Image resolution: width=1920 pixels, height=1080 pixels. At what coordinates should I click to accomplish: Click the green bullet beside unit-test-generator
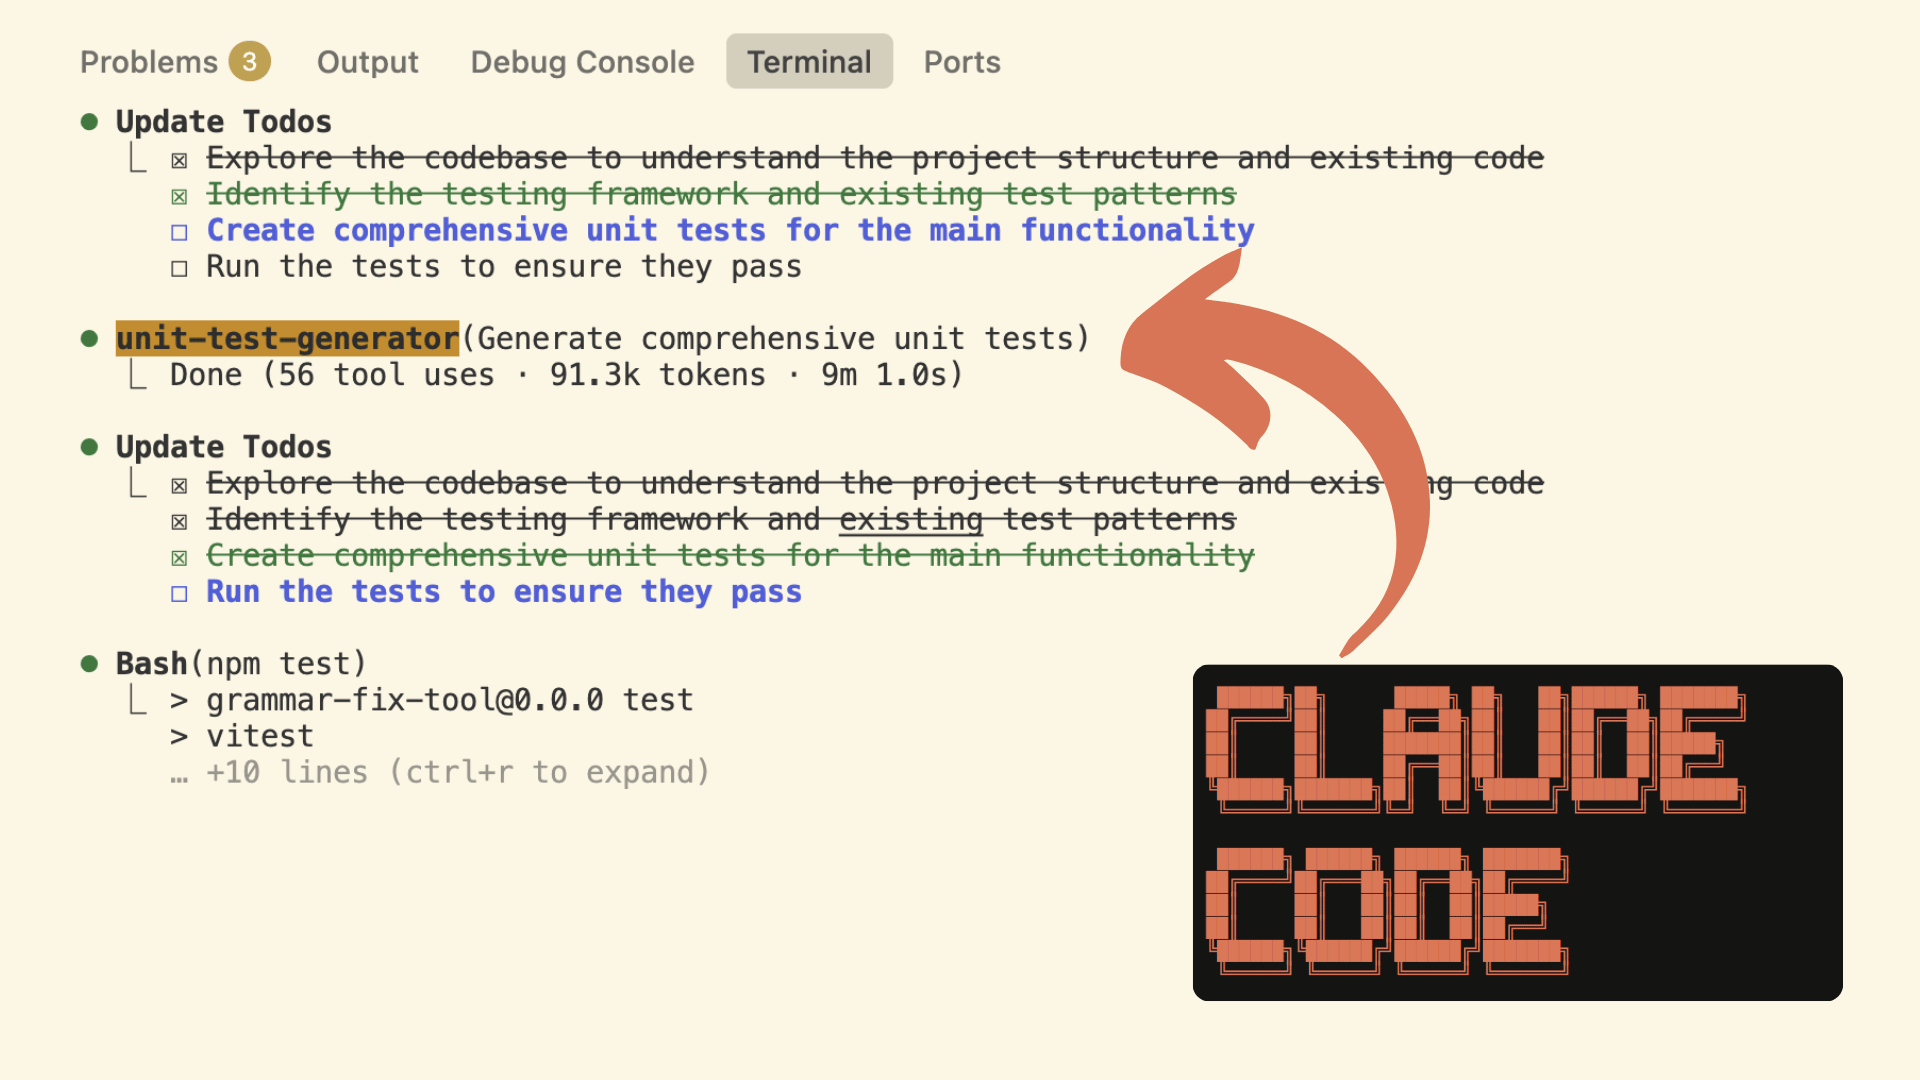(89, 339)
